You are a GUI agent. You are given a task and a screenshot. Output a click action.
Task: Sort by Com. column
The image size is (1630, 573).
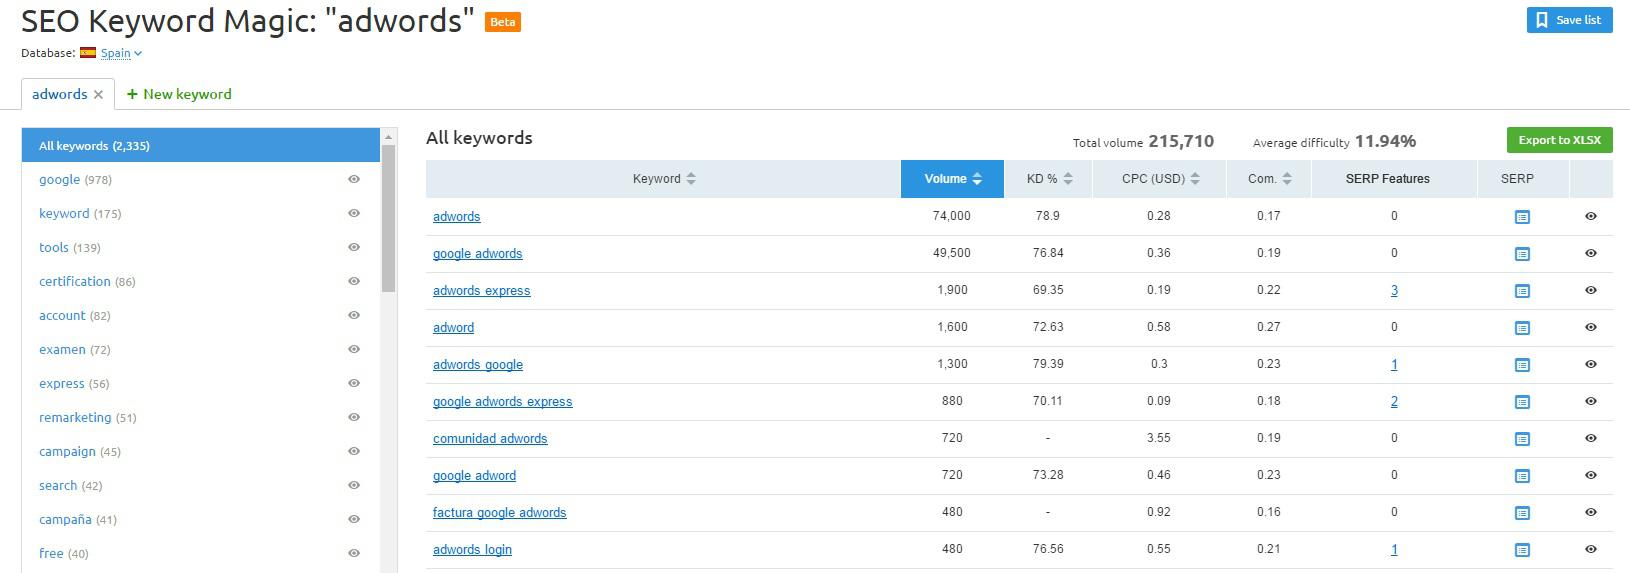point(1269,179)
